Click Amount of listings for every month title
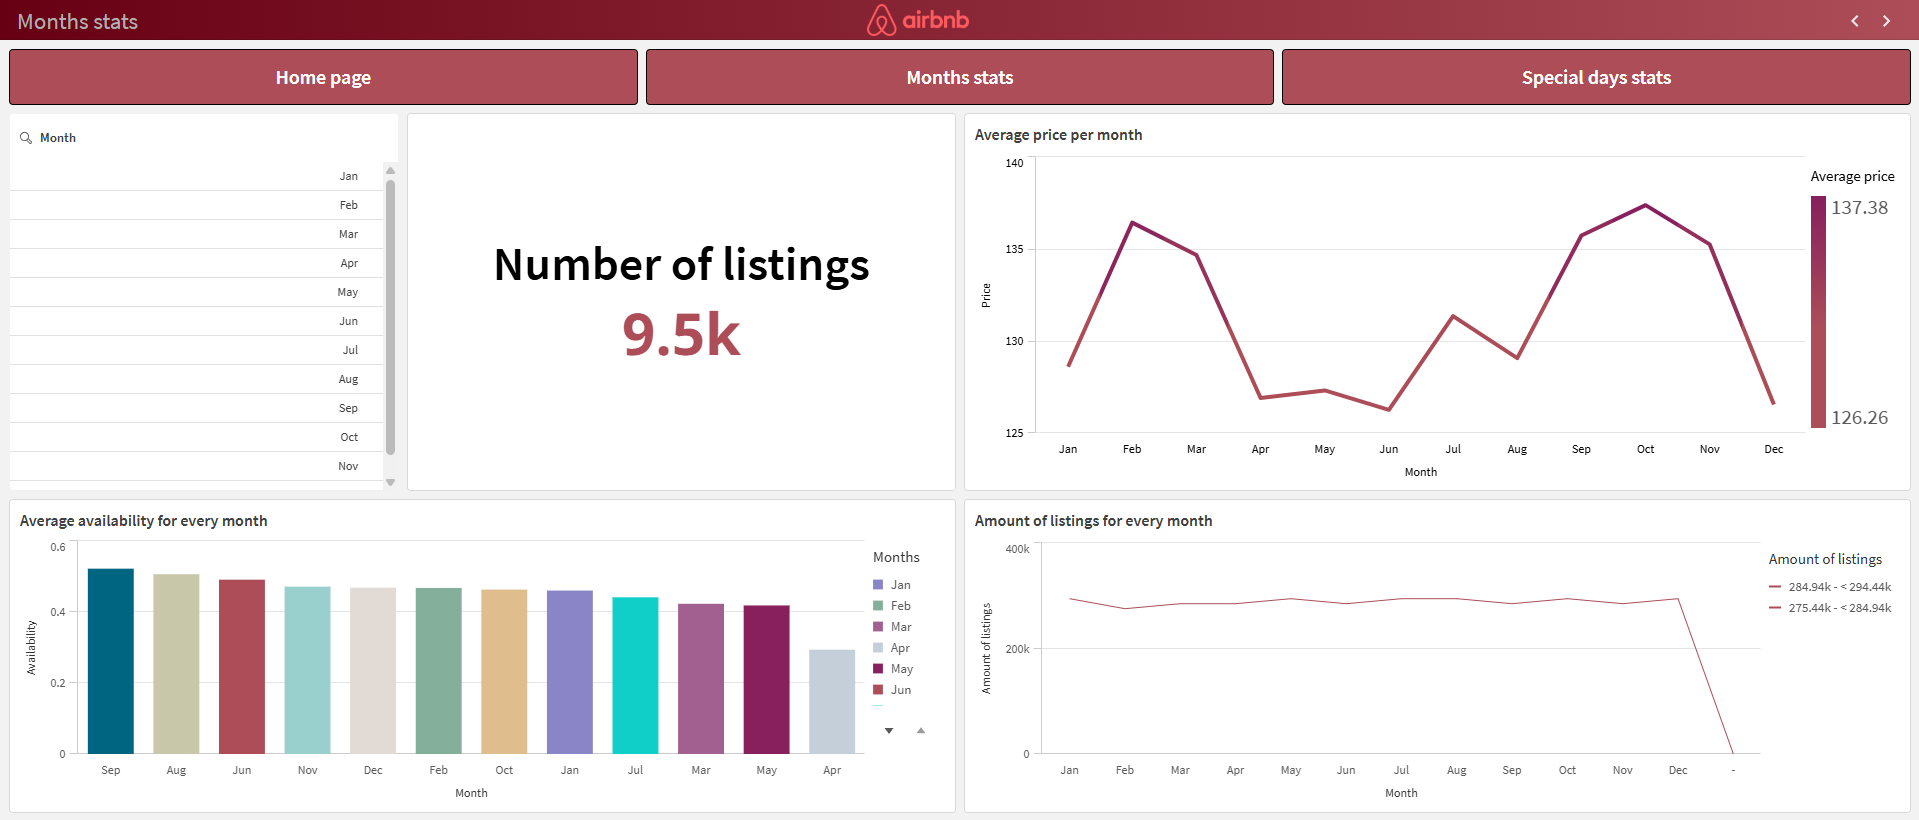This screenshot has width=1919, height=820. [1093, 521]
